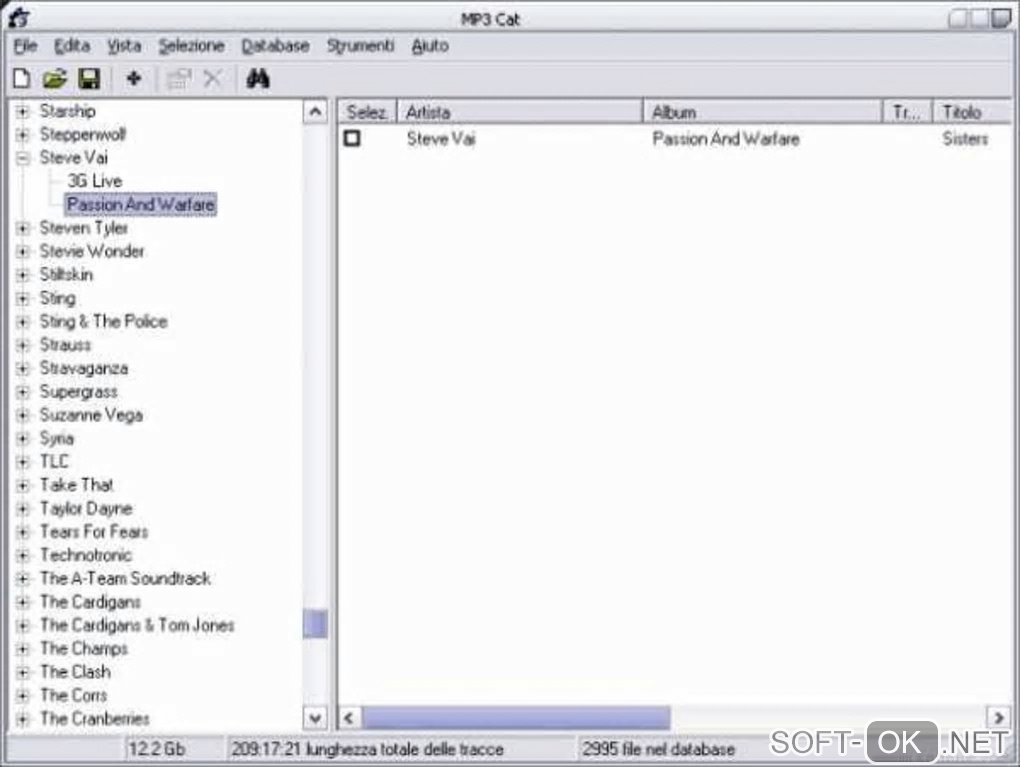1020x767 pixels.
Task: Open the Aiuto menu
Action: (430, 46)
